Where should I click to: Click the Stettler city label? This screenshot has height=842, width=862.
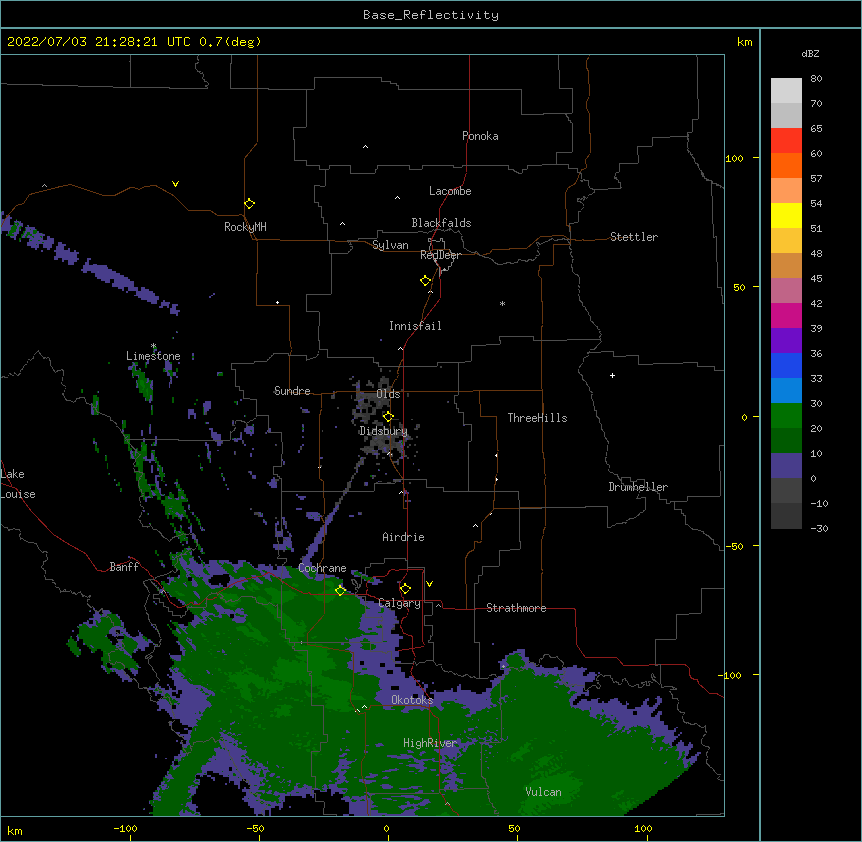pos(634,237)
